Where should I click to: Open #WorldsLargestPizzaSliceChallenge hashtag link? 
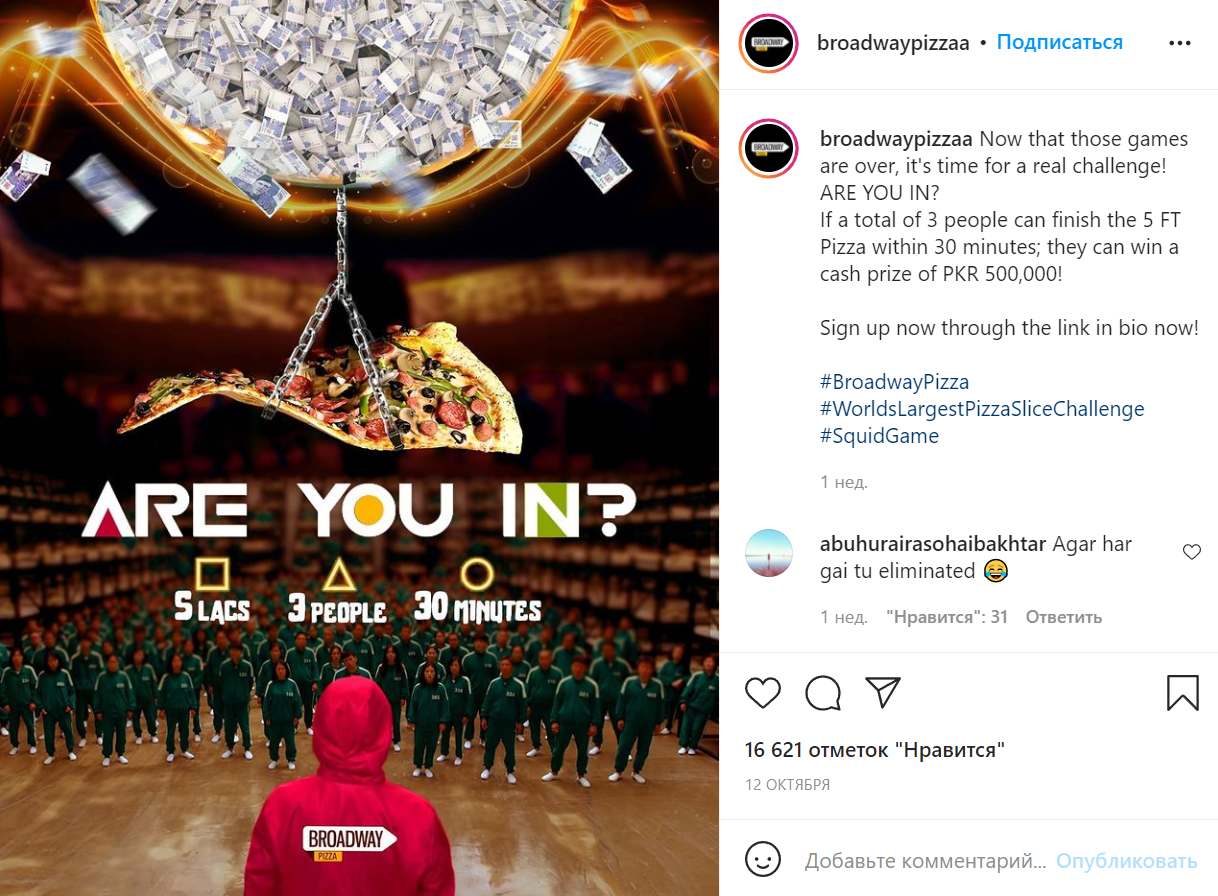tap(982, 409)
